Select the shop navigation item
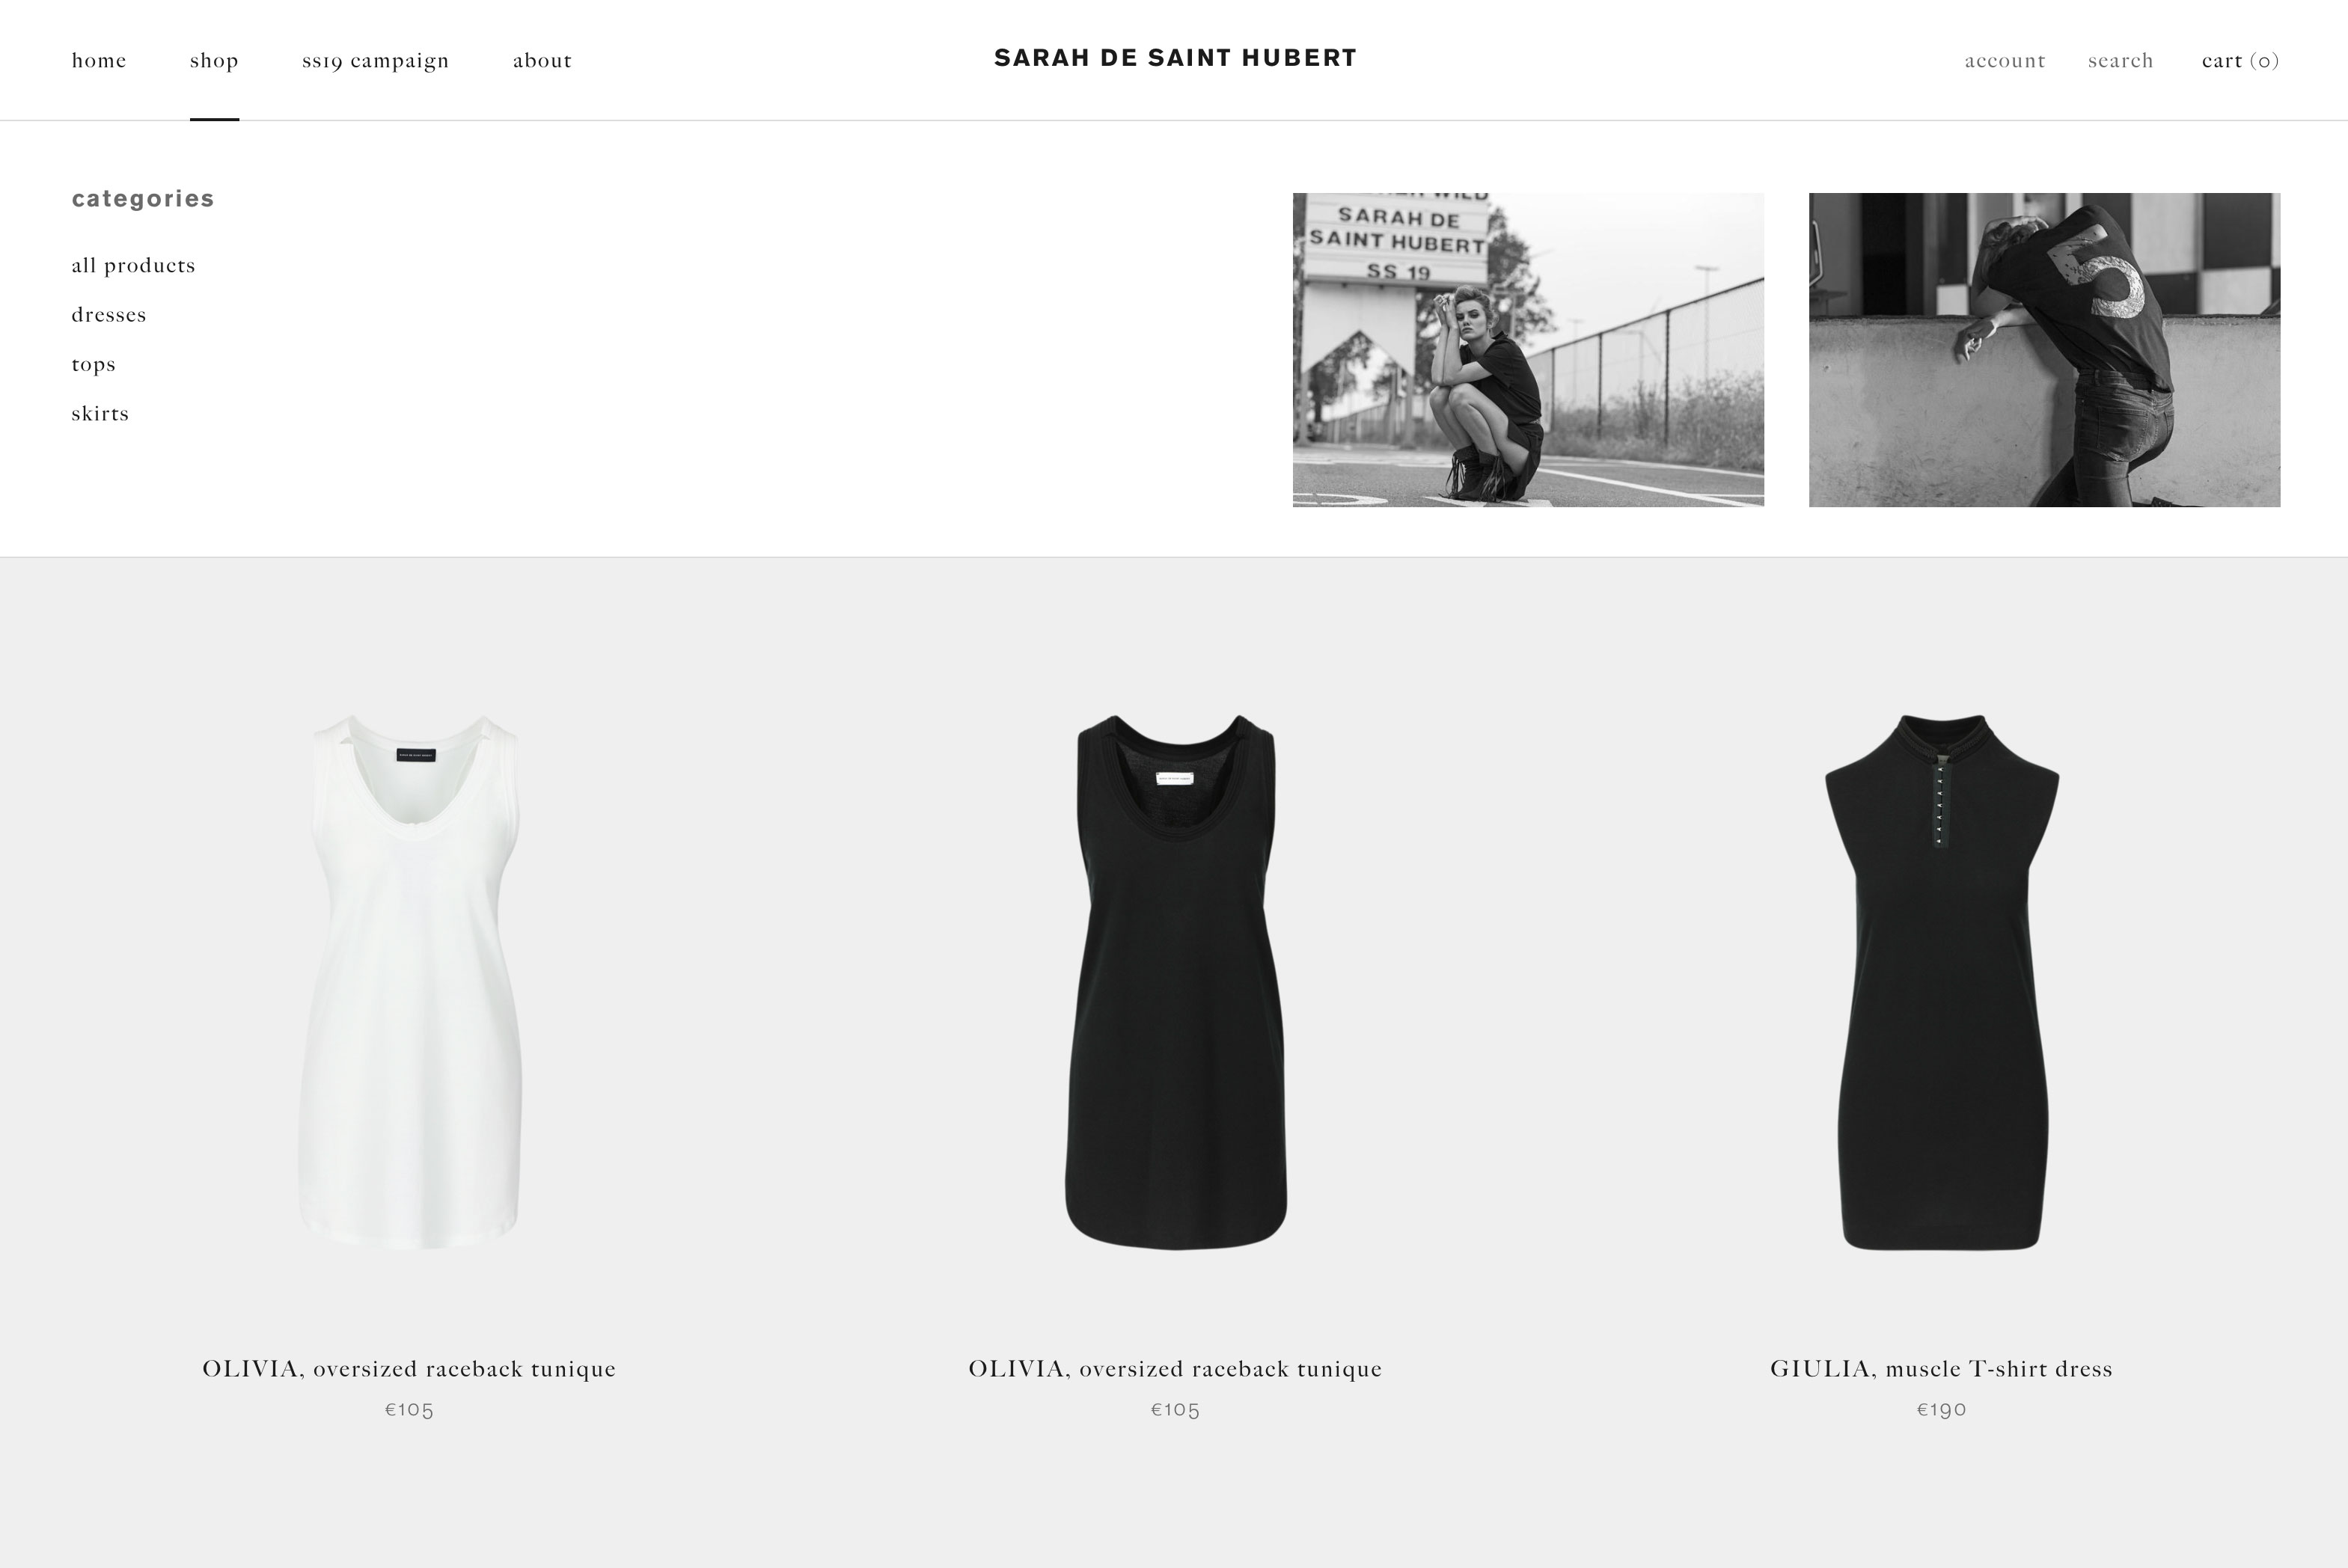 (214, 60)
